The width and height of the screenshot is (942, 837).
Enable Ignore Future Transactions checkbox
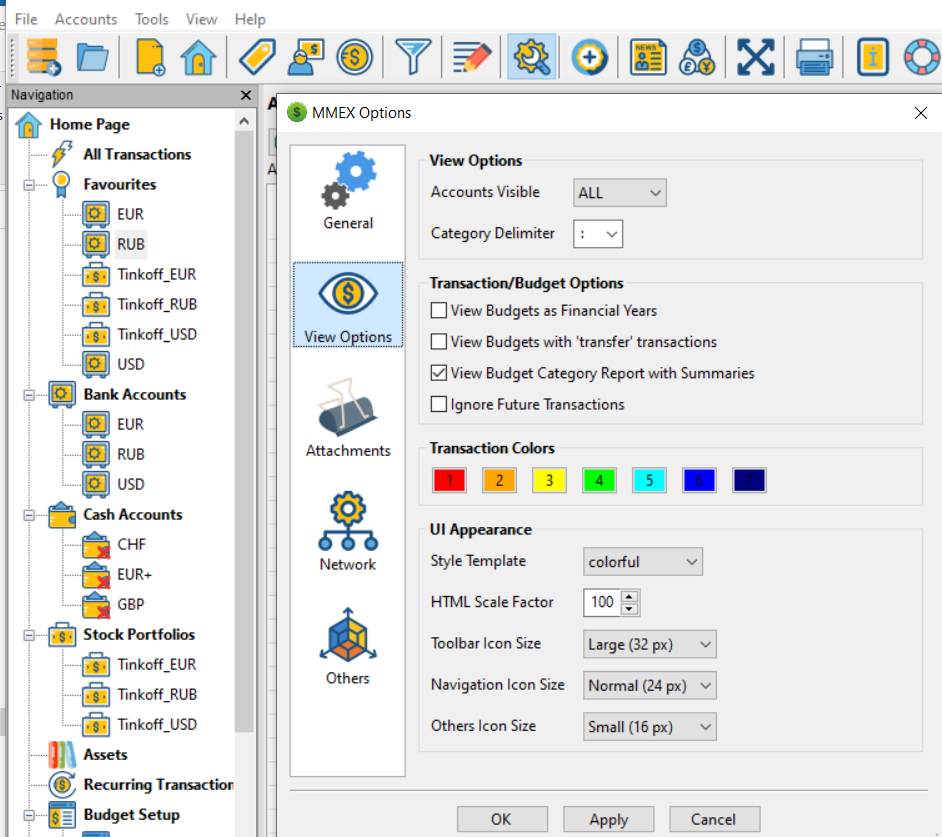coord(439,404)
